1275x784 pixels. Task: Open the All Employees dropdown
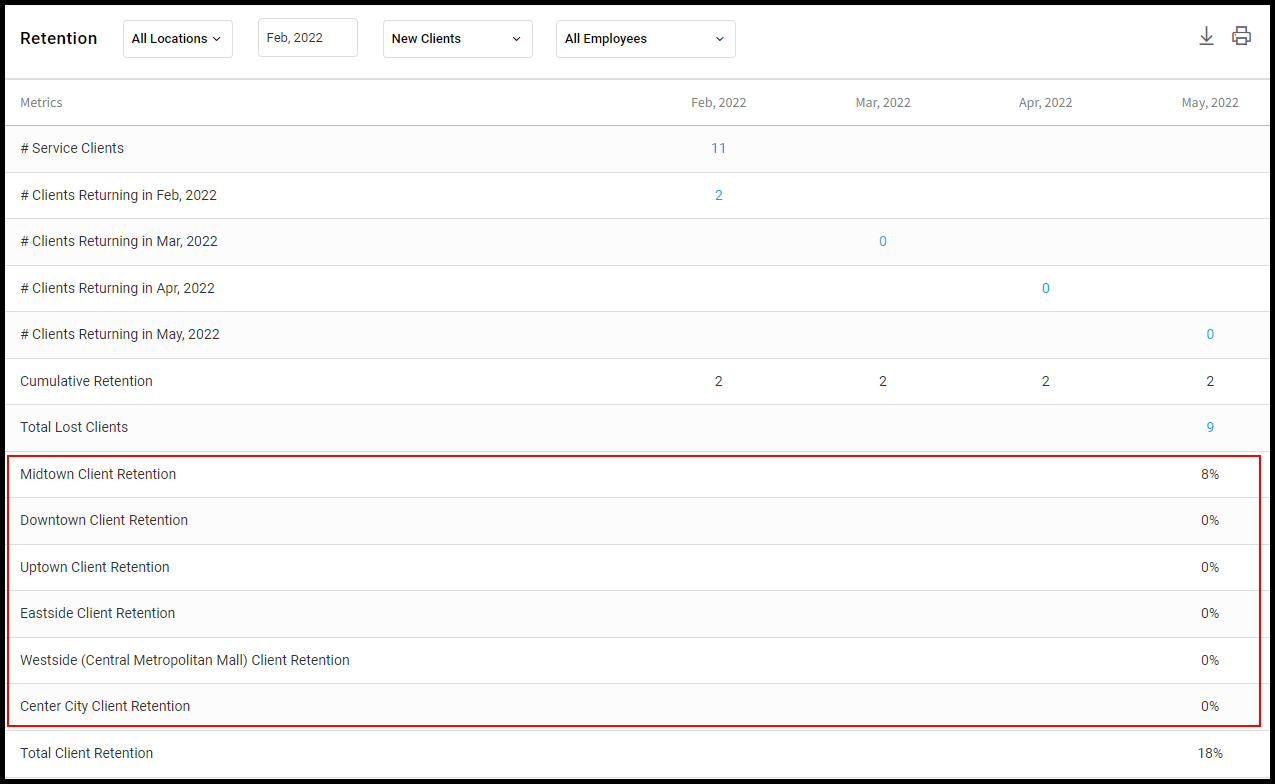646,39
